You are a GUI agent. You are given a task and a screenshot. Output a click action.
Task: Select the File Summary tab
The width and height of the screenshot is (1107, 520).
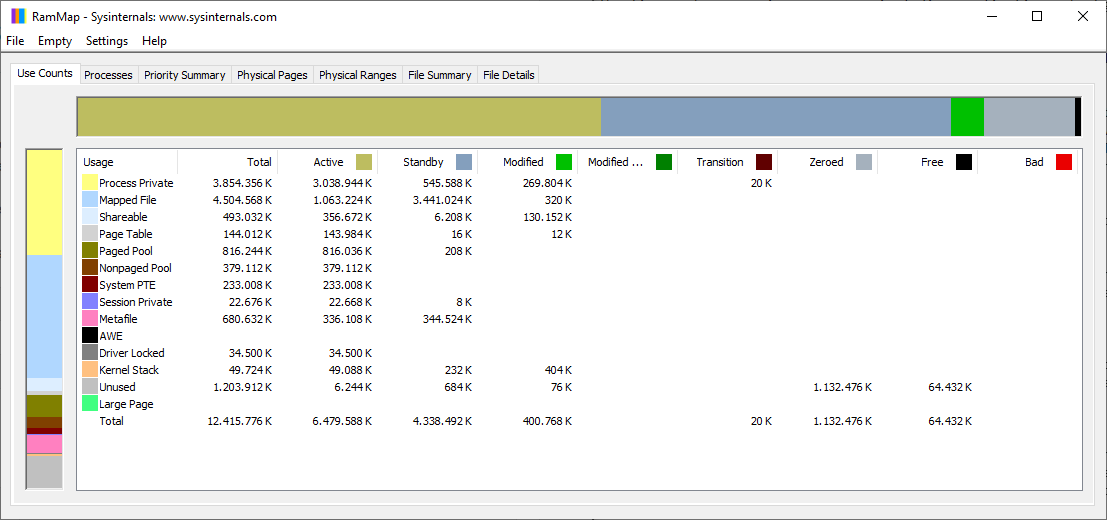439,75
